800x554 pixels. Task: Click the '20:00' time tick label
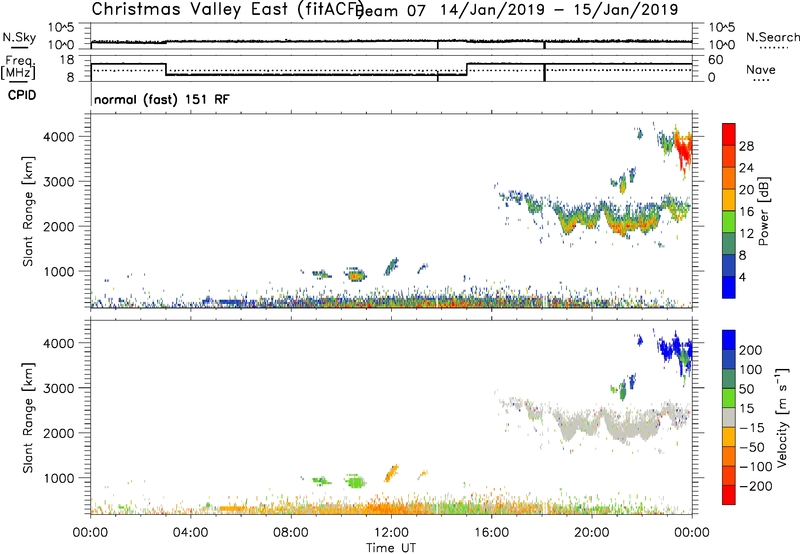click(592, 533)
